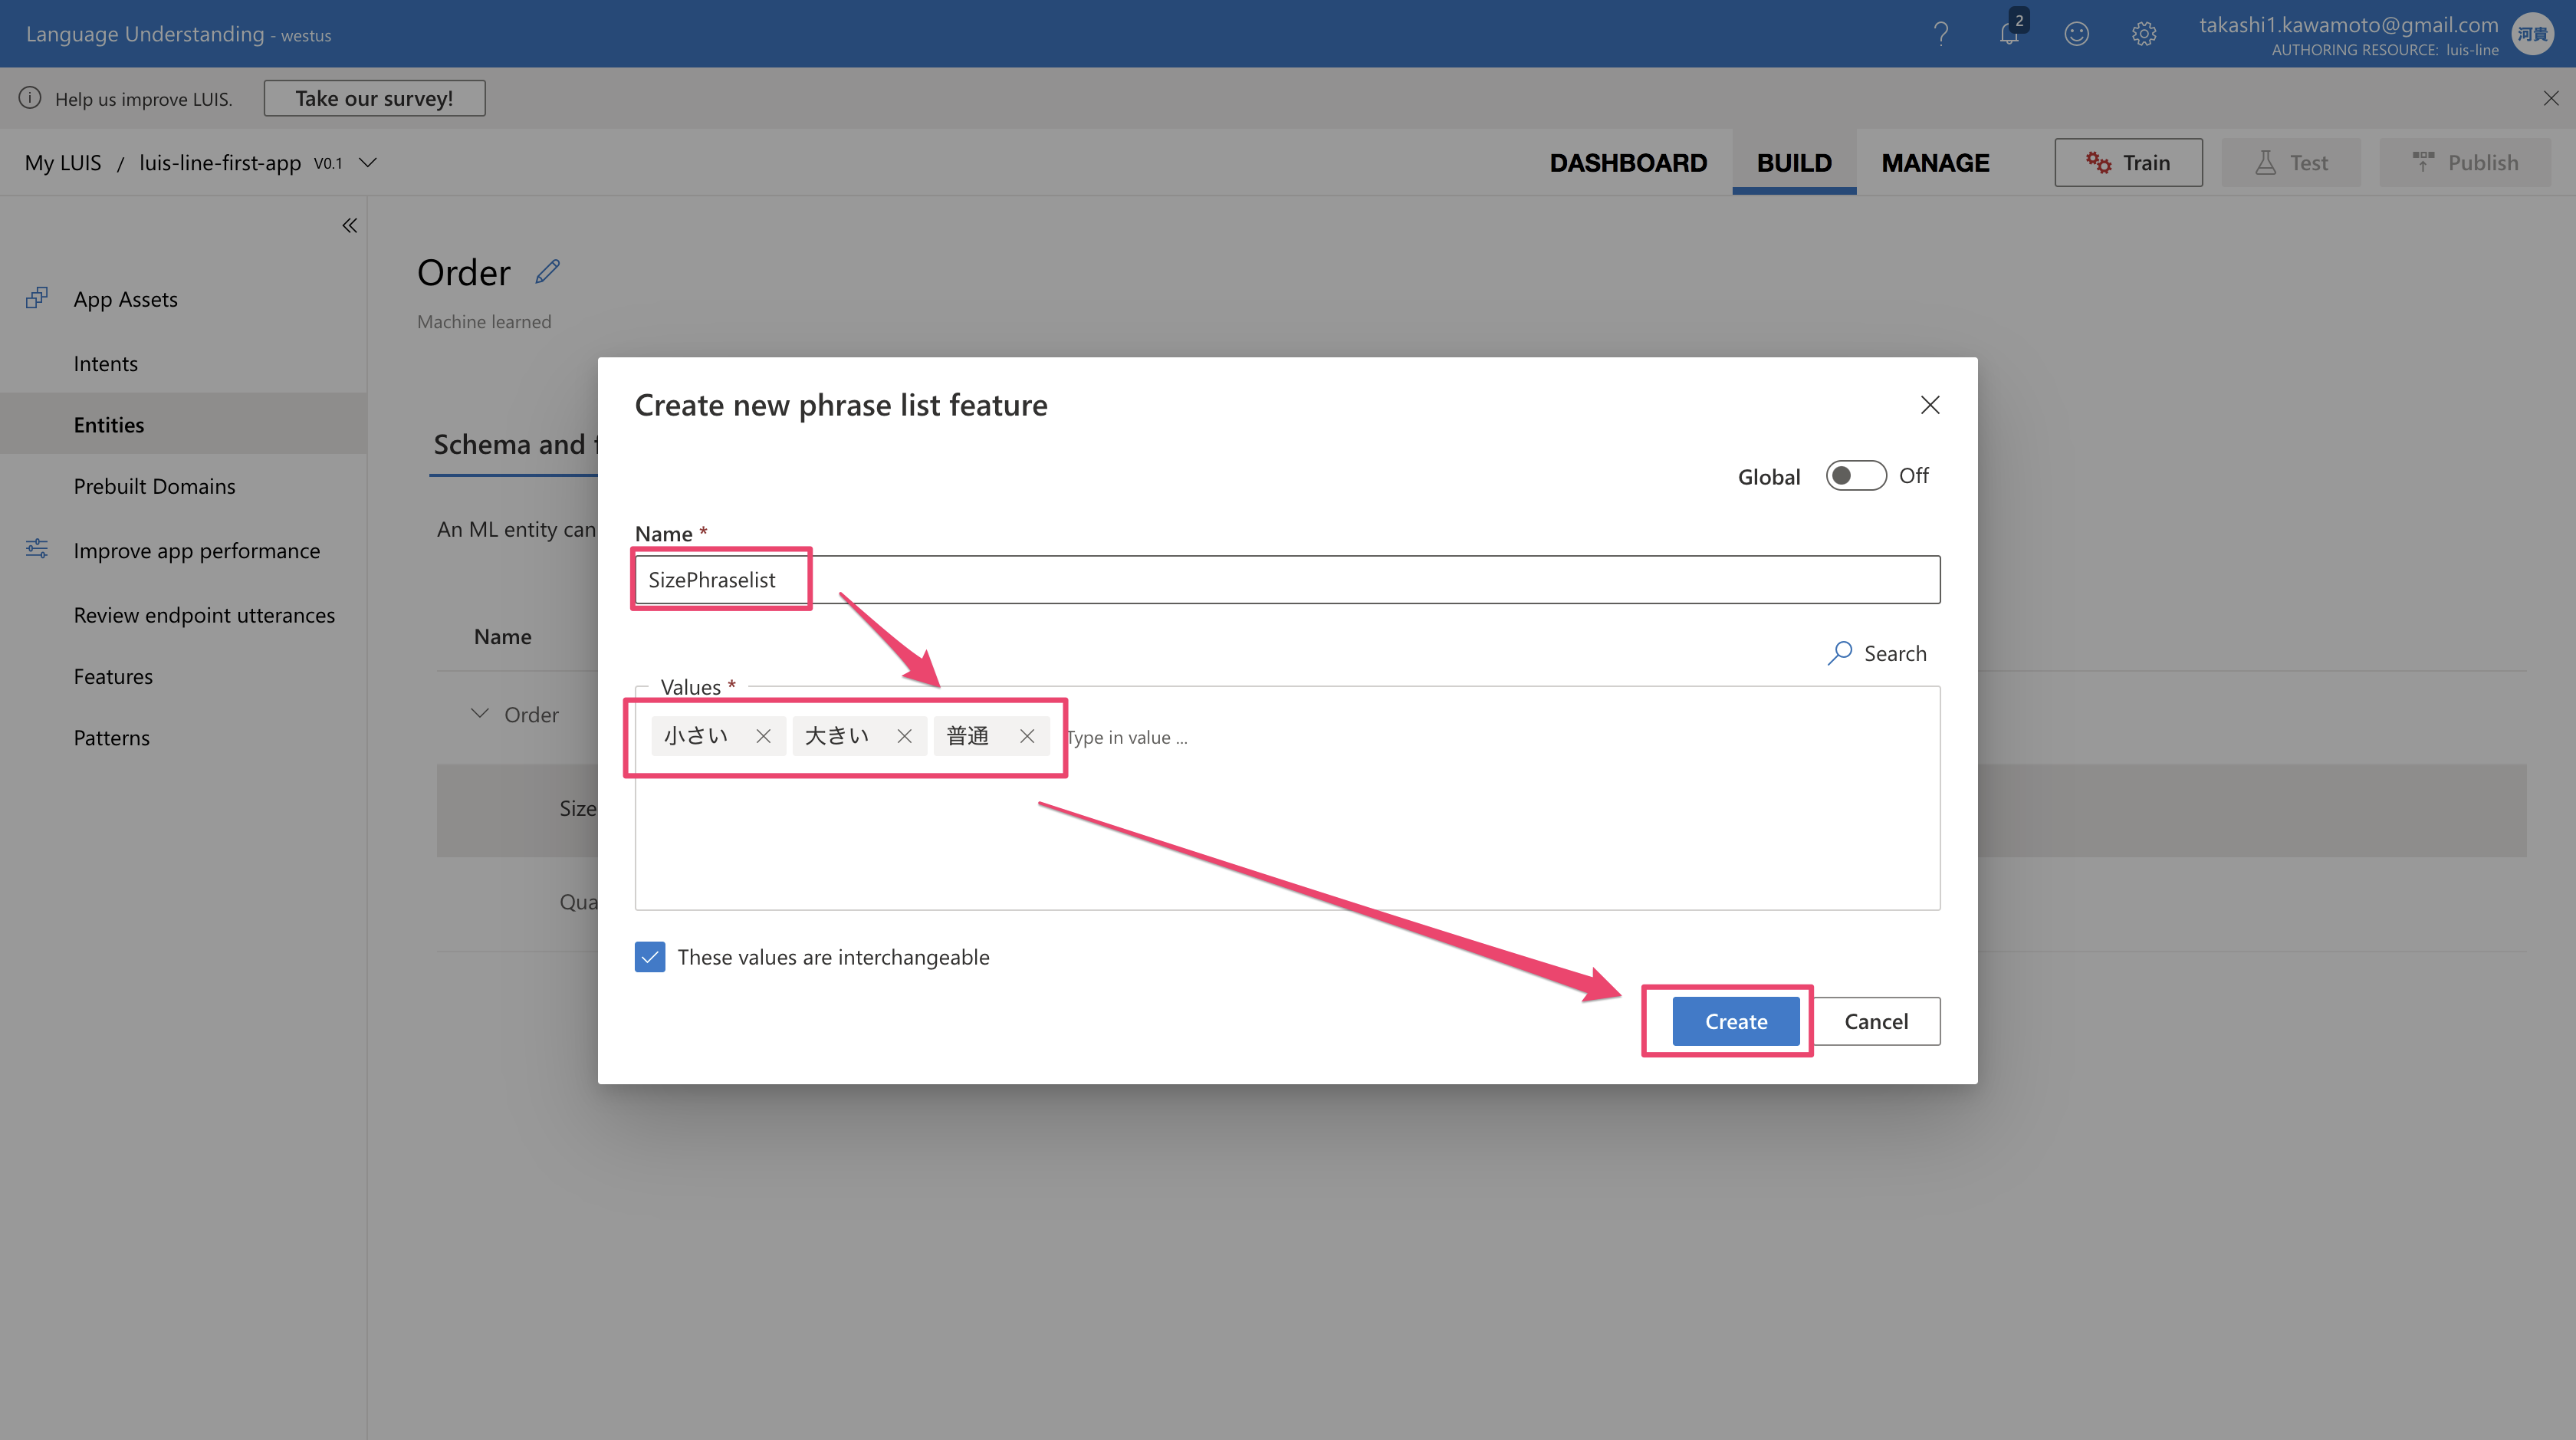
Task: Click the pencil icon next to Order
Action: pos(547,272)
